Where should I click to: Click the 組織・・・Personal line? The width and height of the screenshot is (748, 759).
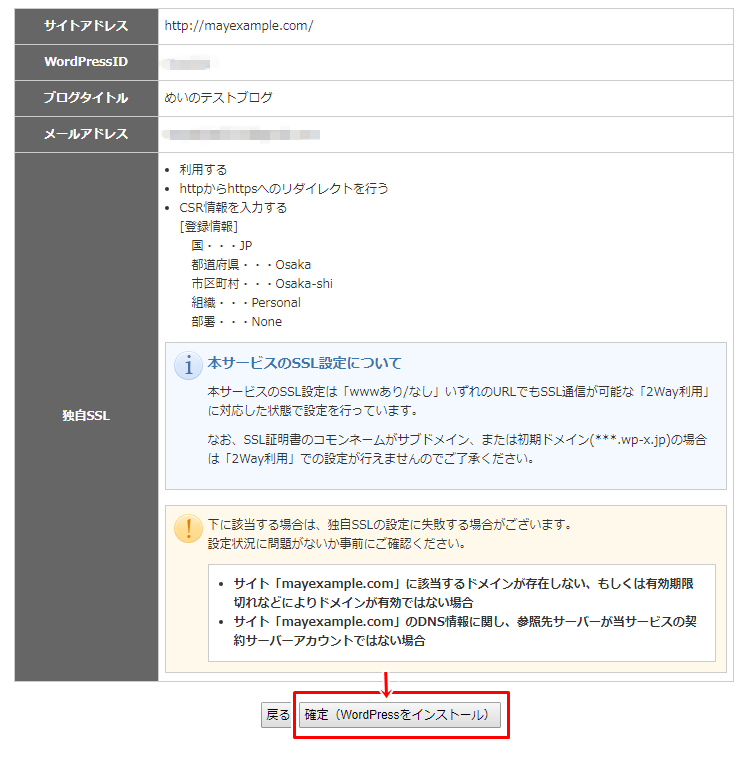[x=246, y=303]
